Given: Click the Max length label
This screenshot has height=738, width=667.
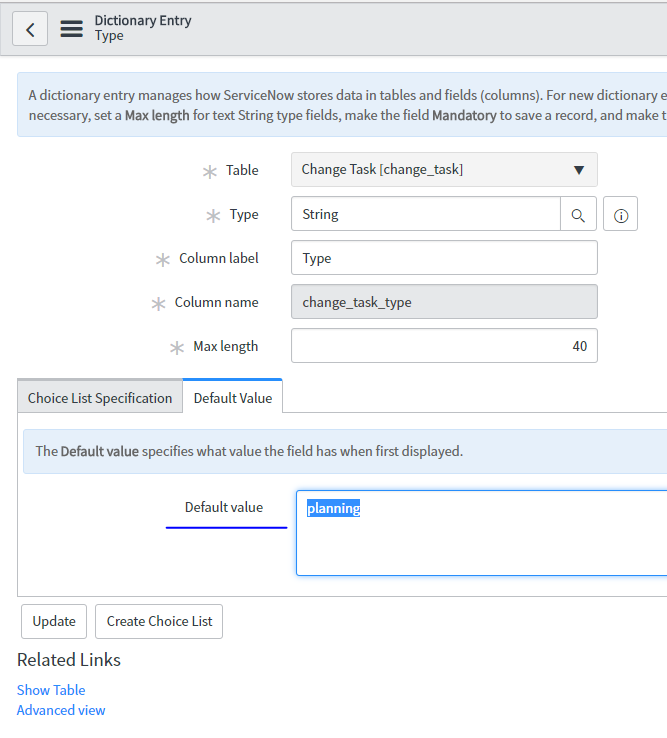Looking at the screenshot, I should [x=225, y=346].
